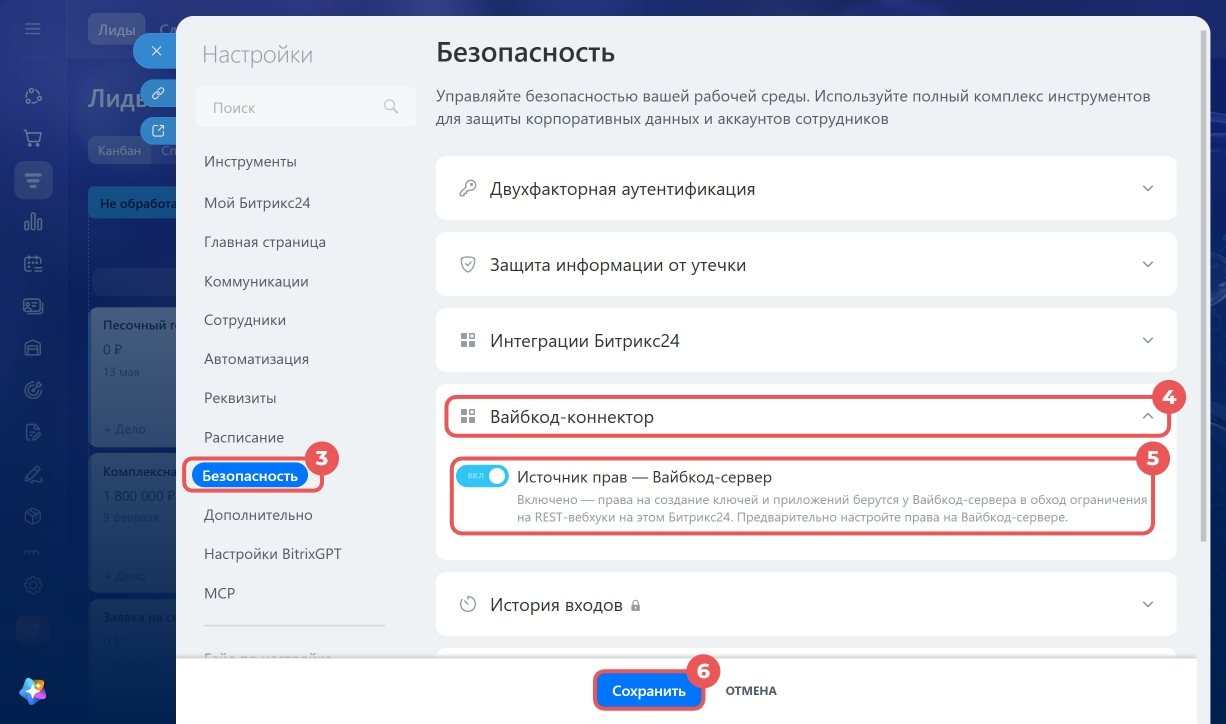1226x724 pixels.
Task: Open the target goal sidebar icon
Action: [33, 390]
